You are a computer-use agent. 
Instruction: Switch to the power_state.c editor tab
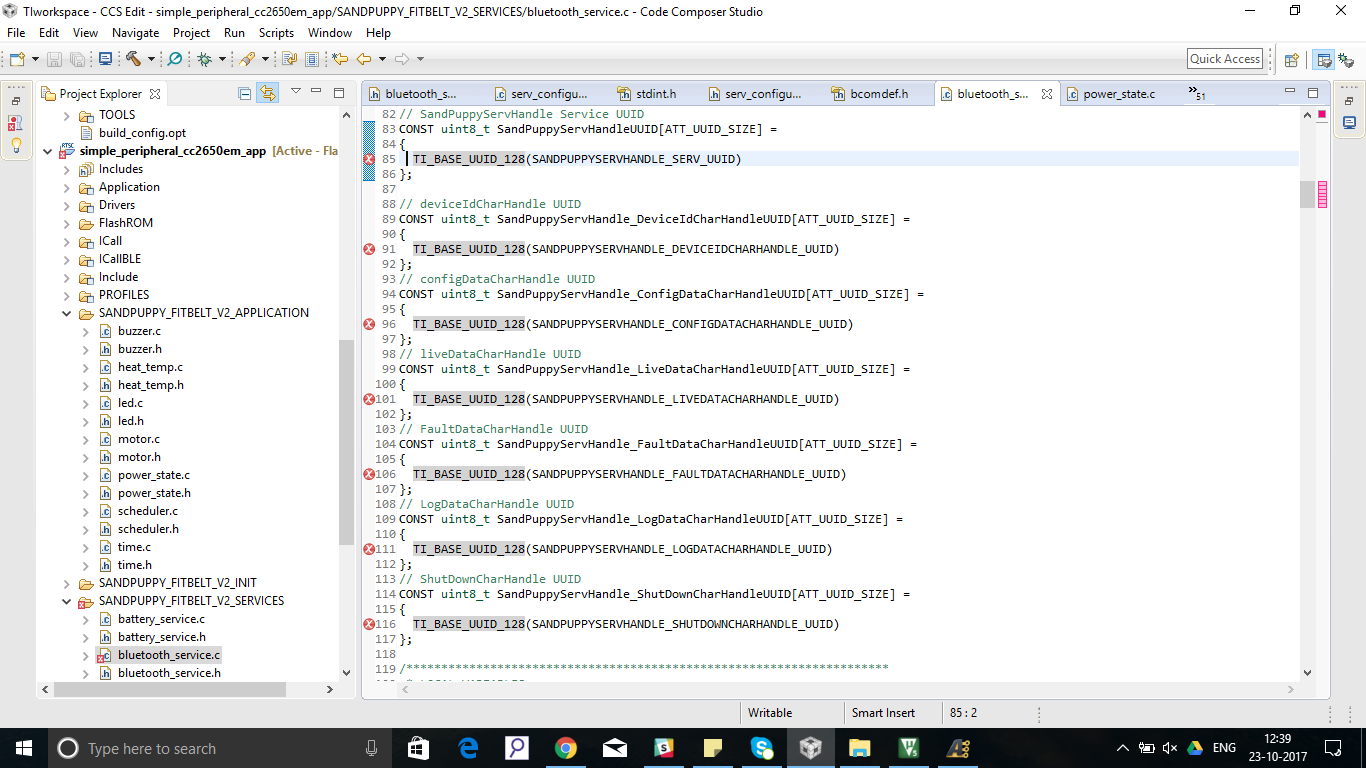click(x=1118, y=94)
